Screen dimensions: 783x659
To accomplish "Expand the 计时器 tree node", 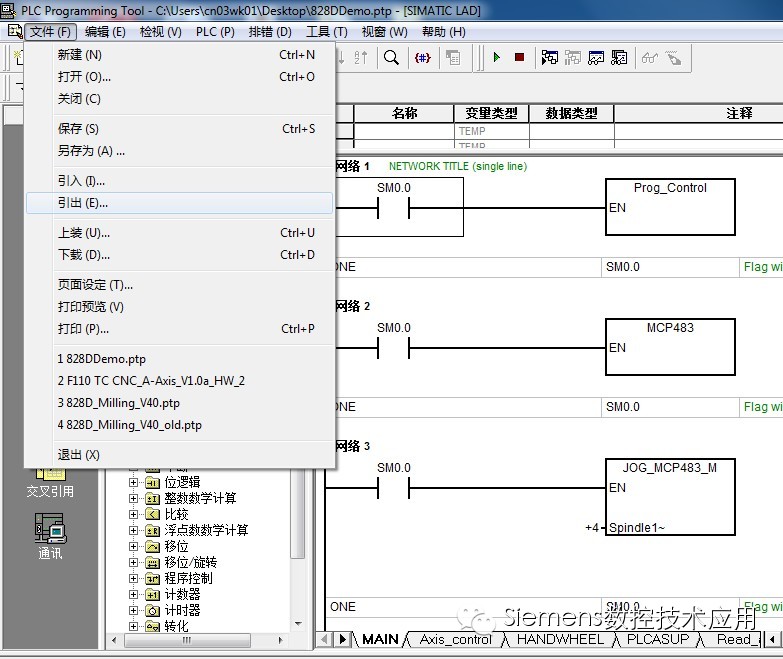I will 133,610.
